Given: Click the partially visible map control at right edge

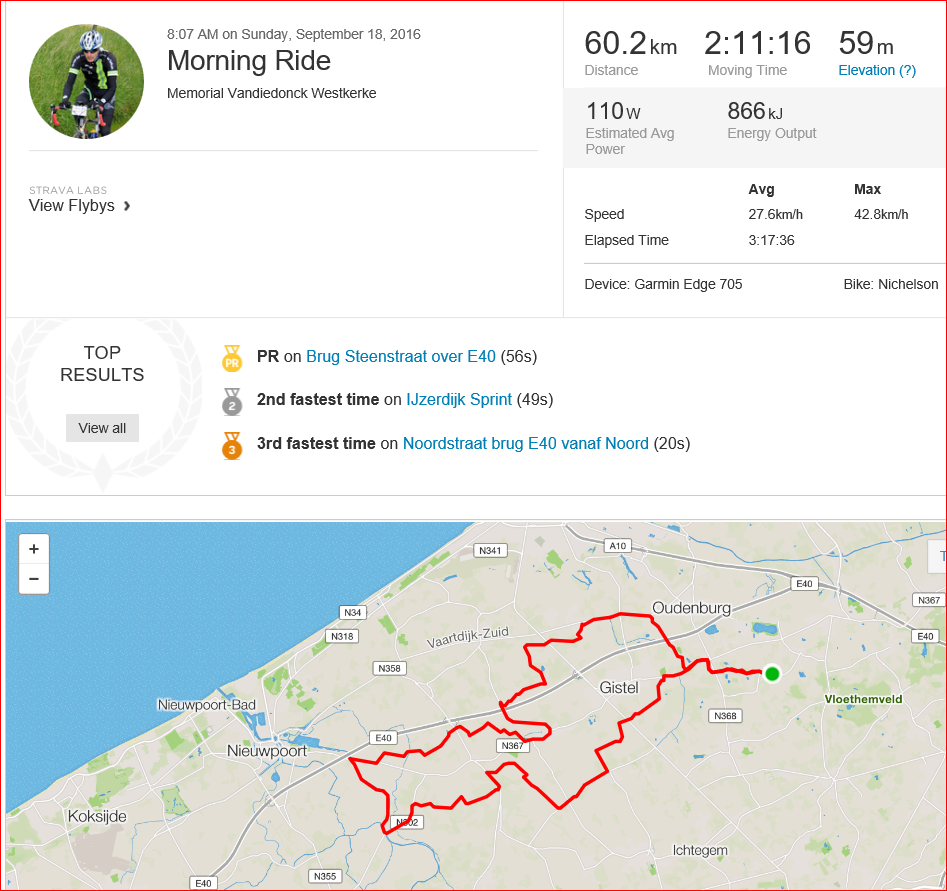Looking at the screenshot, I should pyautogui.click(x=937, y=556).
